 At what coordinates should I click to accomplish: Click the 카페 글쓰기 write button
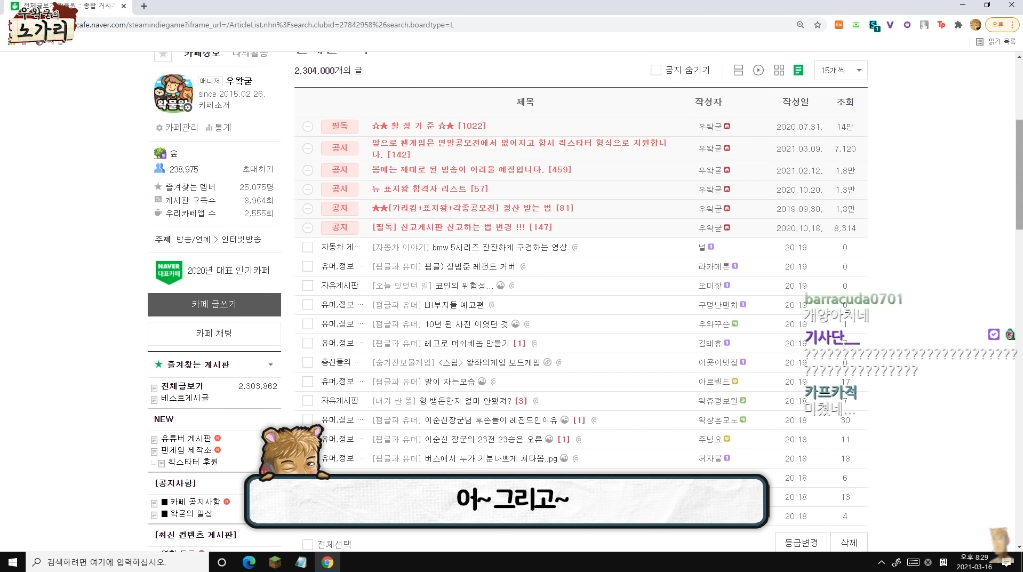click(x=214, y=305)
